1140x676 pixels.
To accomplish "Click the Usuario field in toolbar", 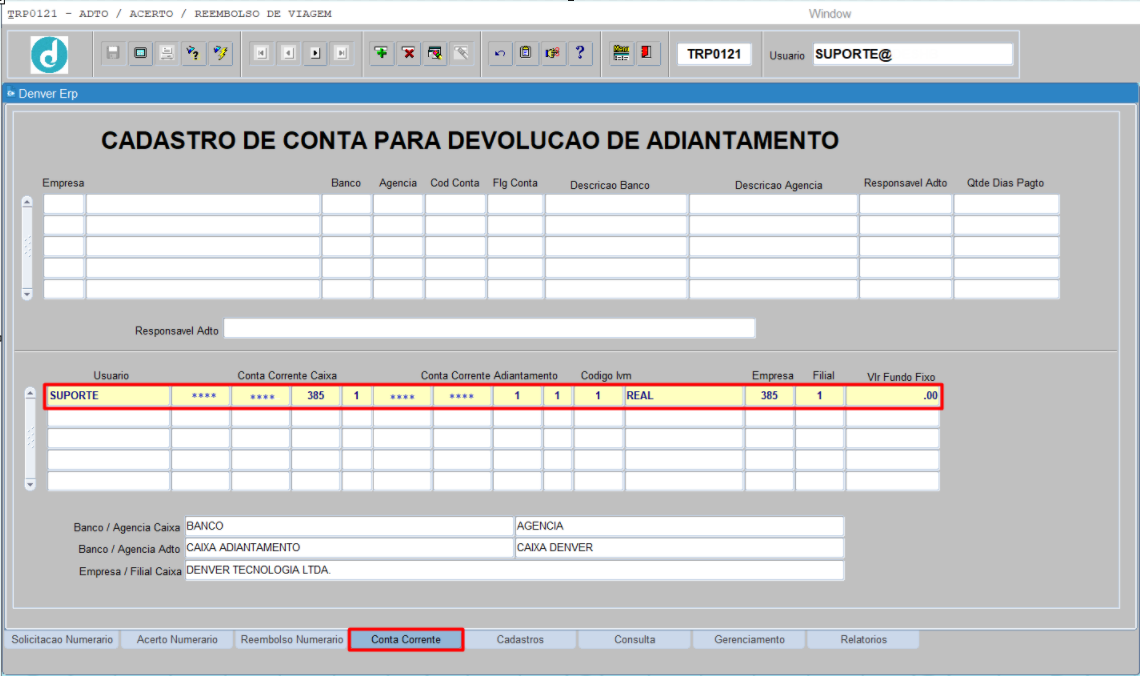I will coord(911,55).
